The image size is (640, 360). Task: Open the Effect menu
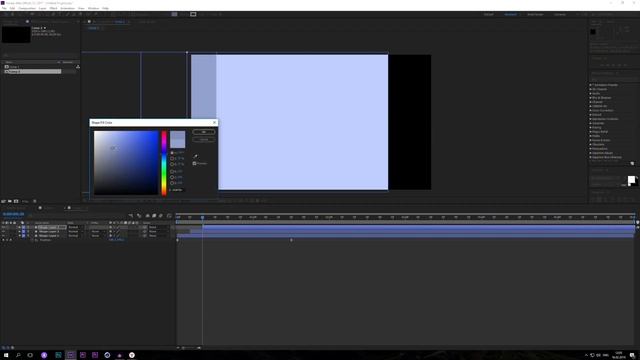point(53,8)
